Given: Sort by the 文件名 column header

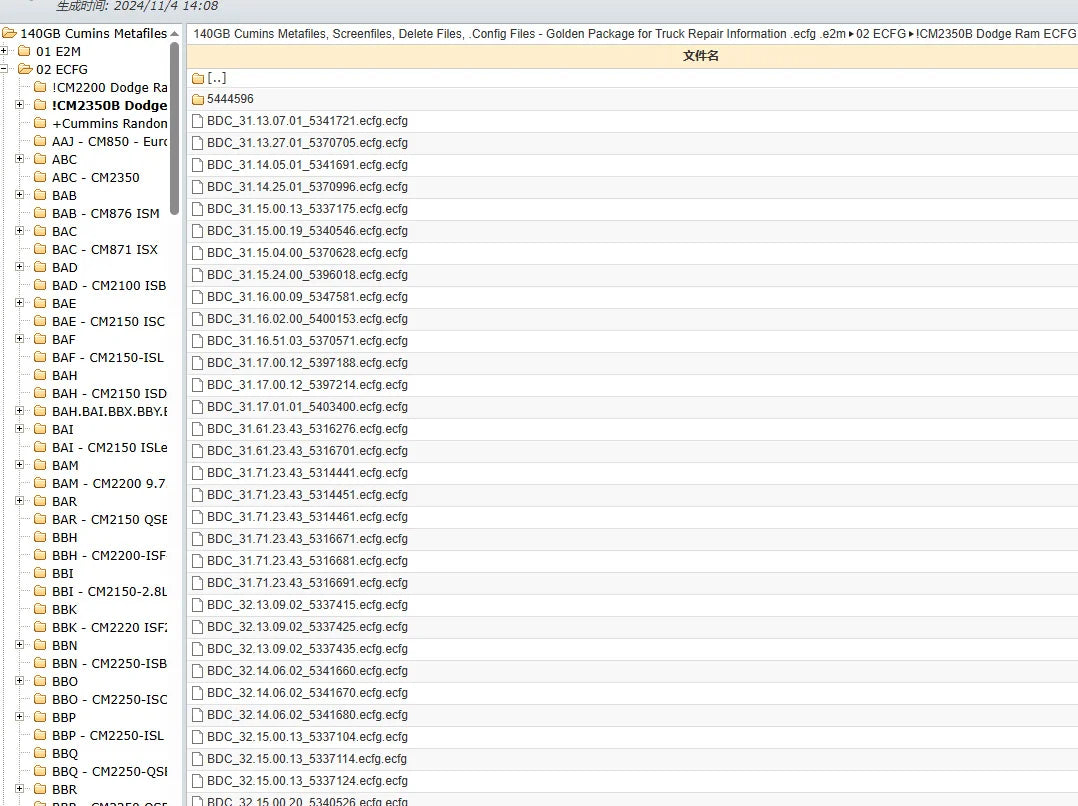Looking at the screenshot, I should point(701,56).
